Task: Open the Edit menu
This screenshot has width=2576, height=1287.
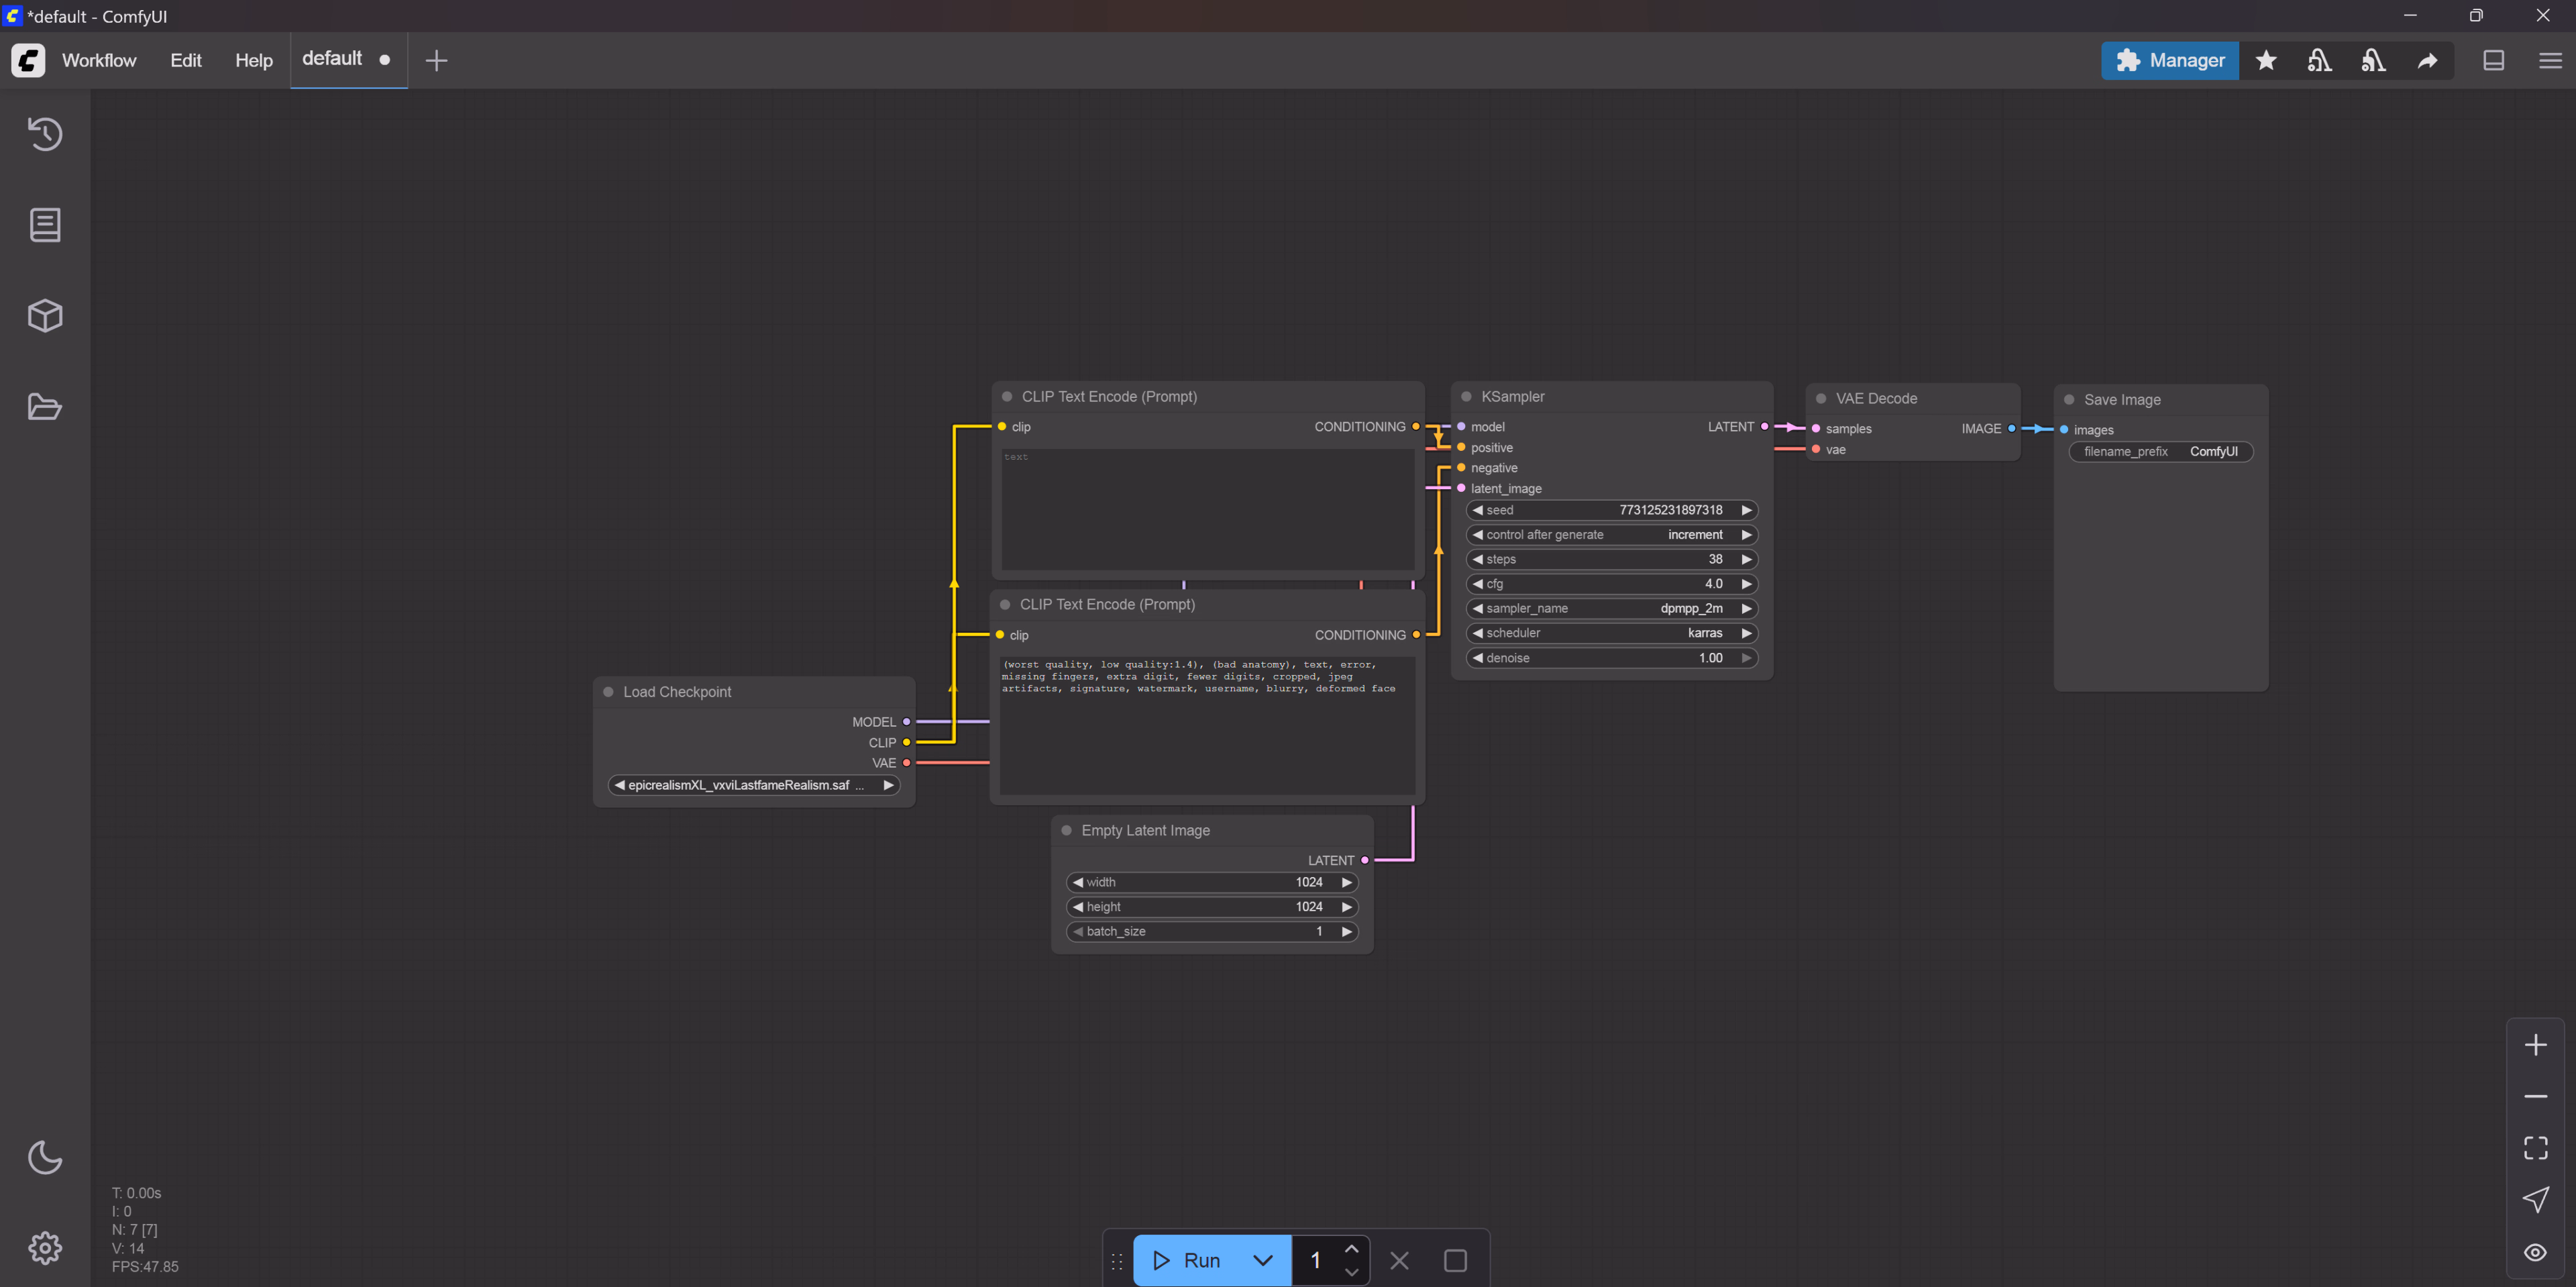Action: tap(186, 60)
